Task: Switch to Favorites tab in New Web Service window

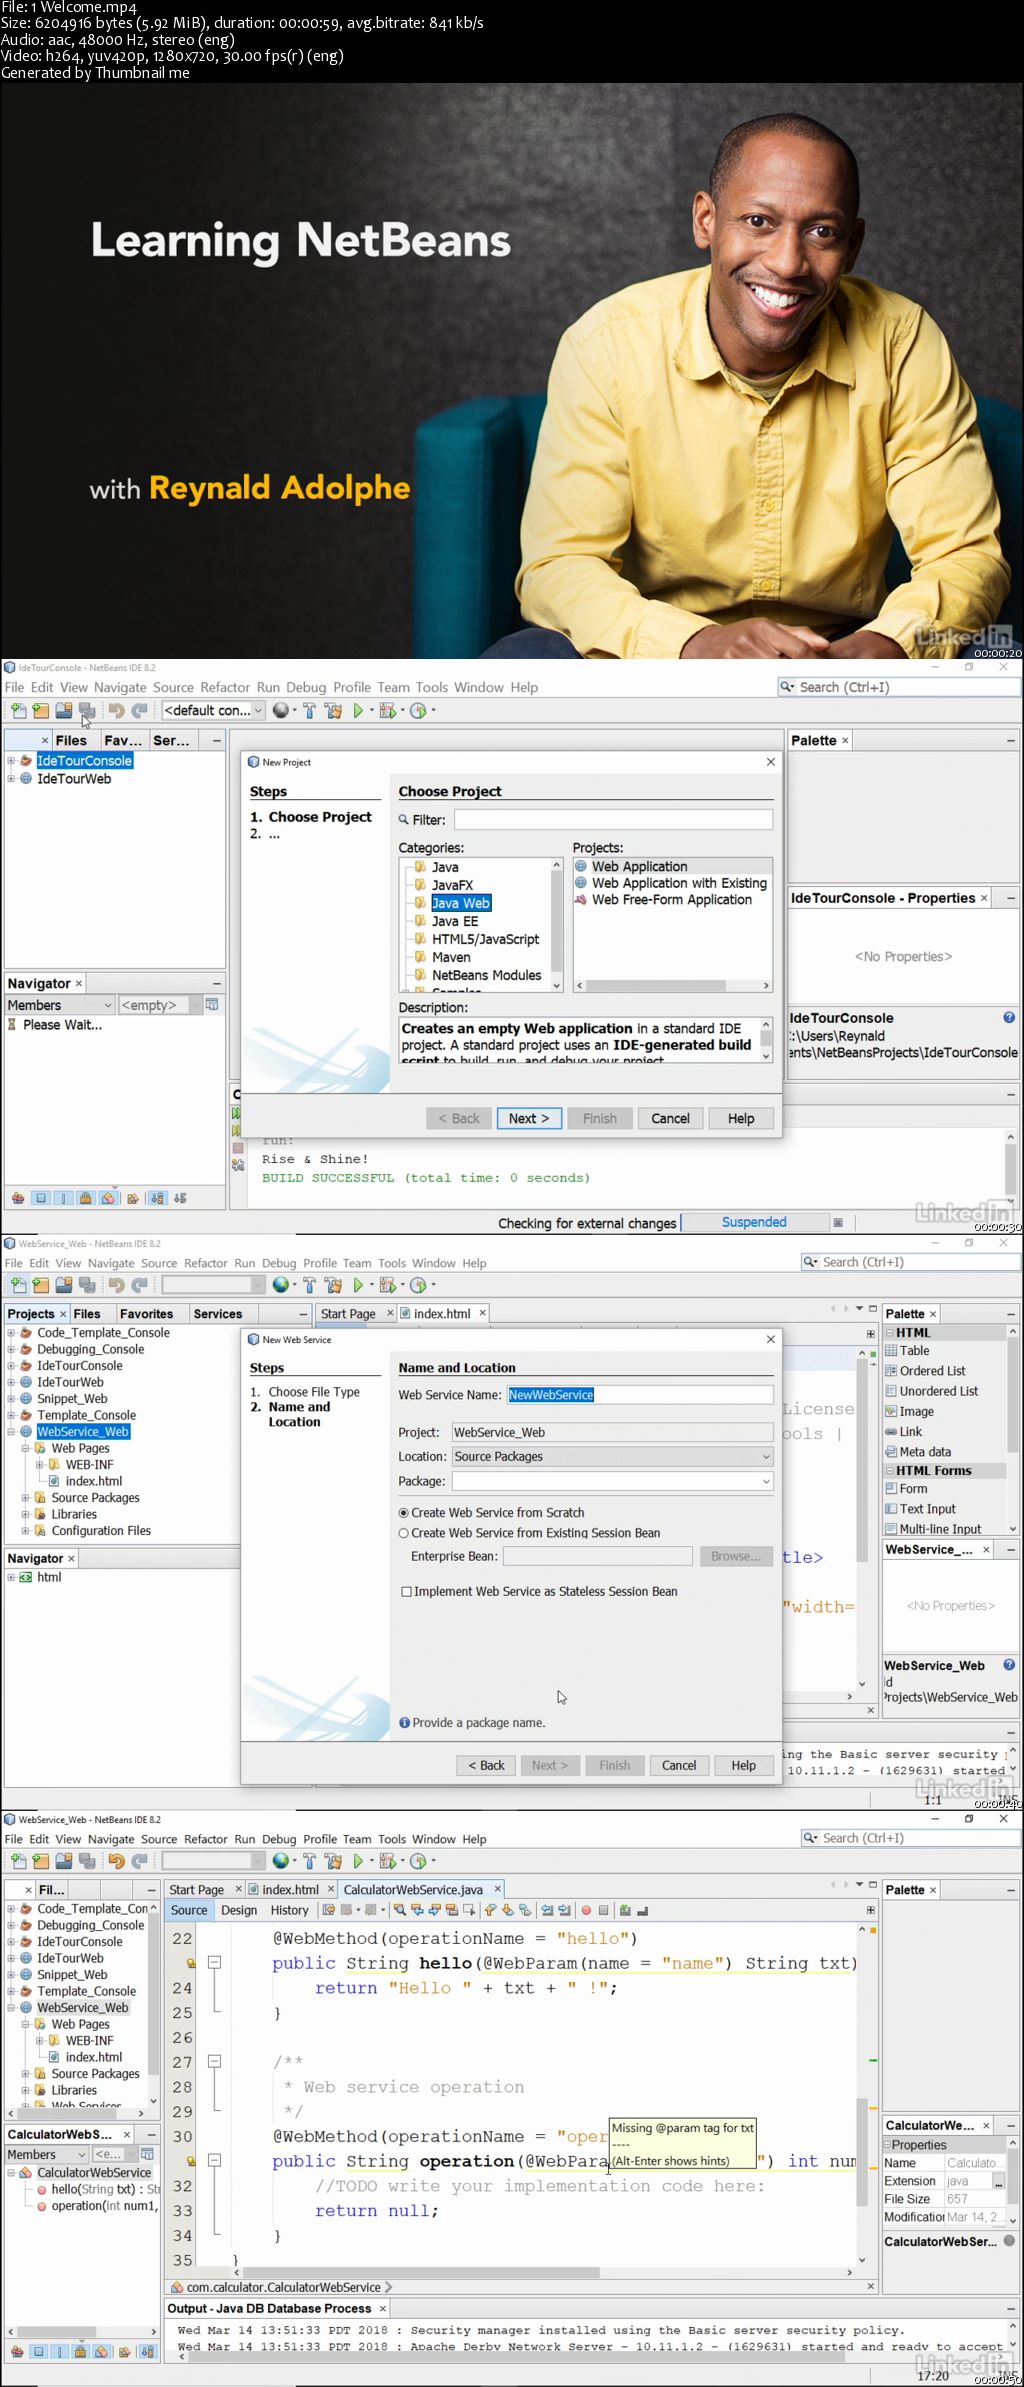Action: click(146, 1314)
